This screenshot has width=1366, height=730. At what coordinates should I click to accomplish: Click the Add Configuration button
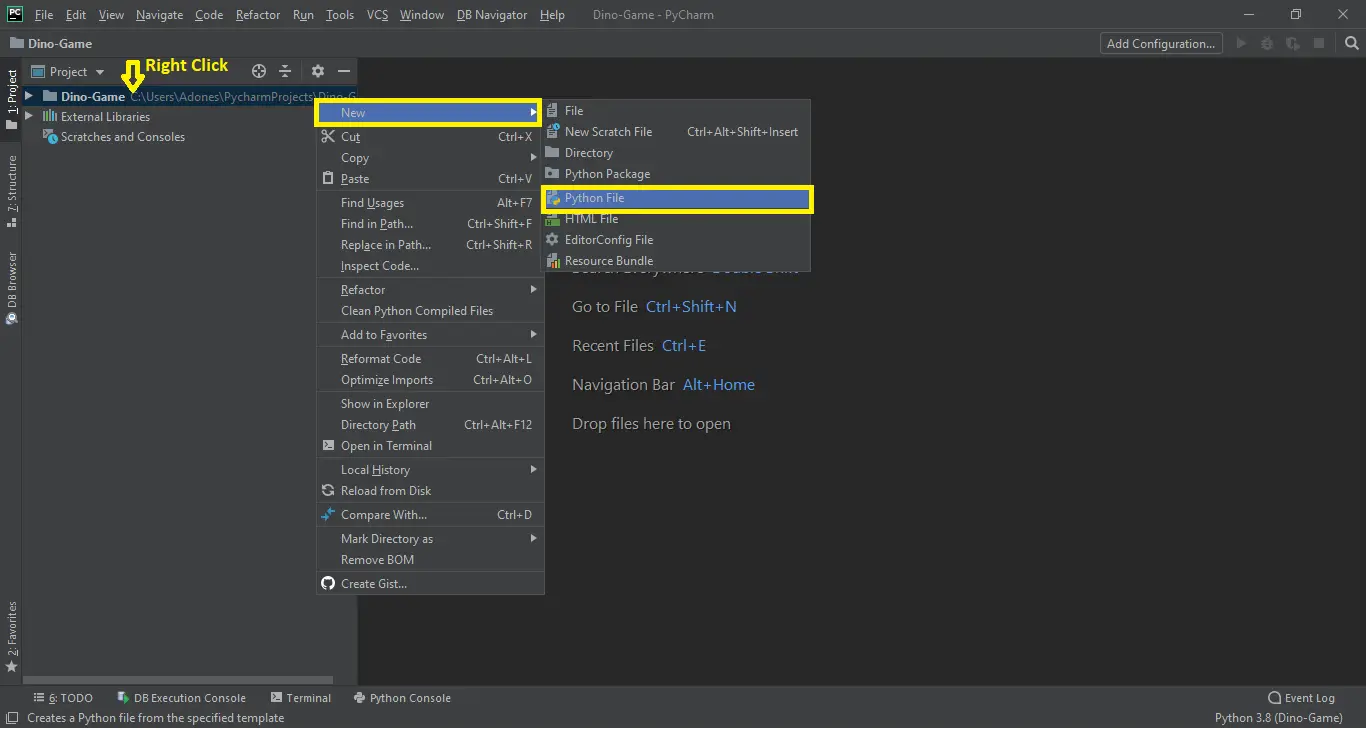[x=1160, y=43]
